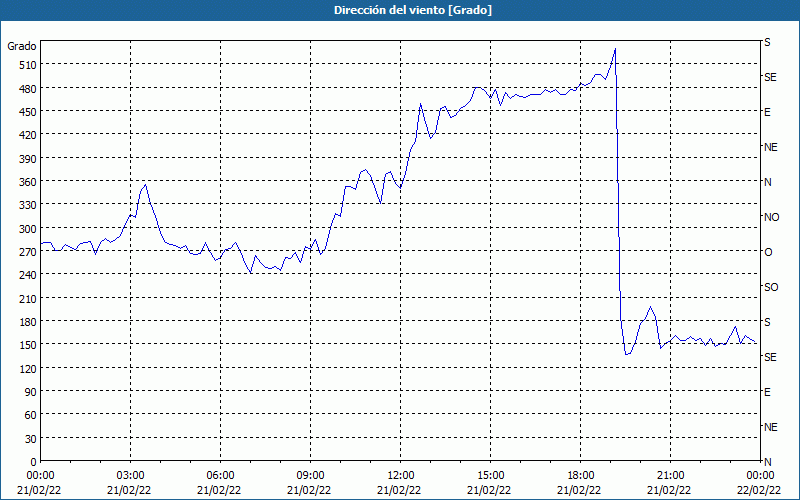Click the "E" compass label beside 450
Viewport: 800px width, 500px height.
tap(767, 112)
